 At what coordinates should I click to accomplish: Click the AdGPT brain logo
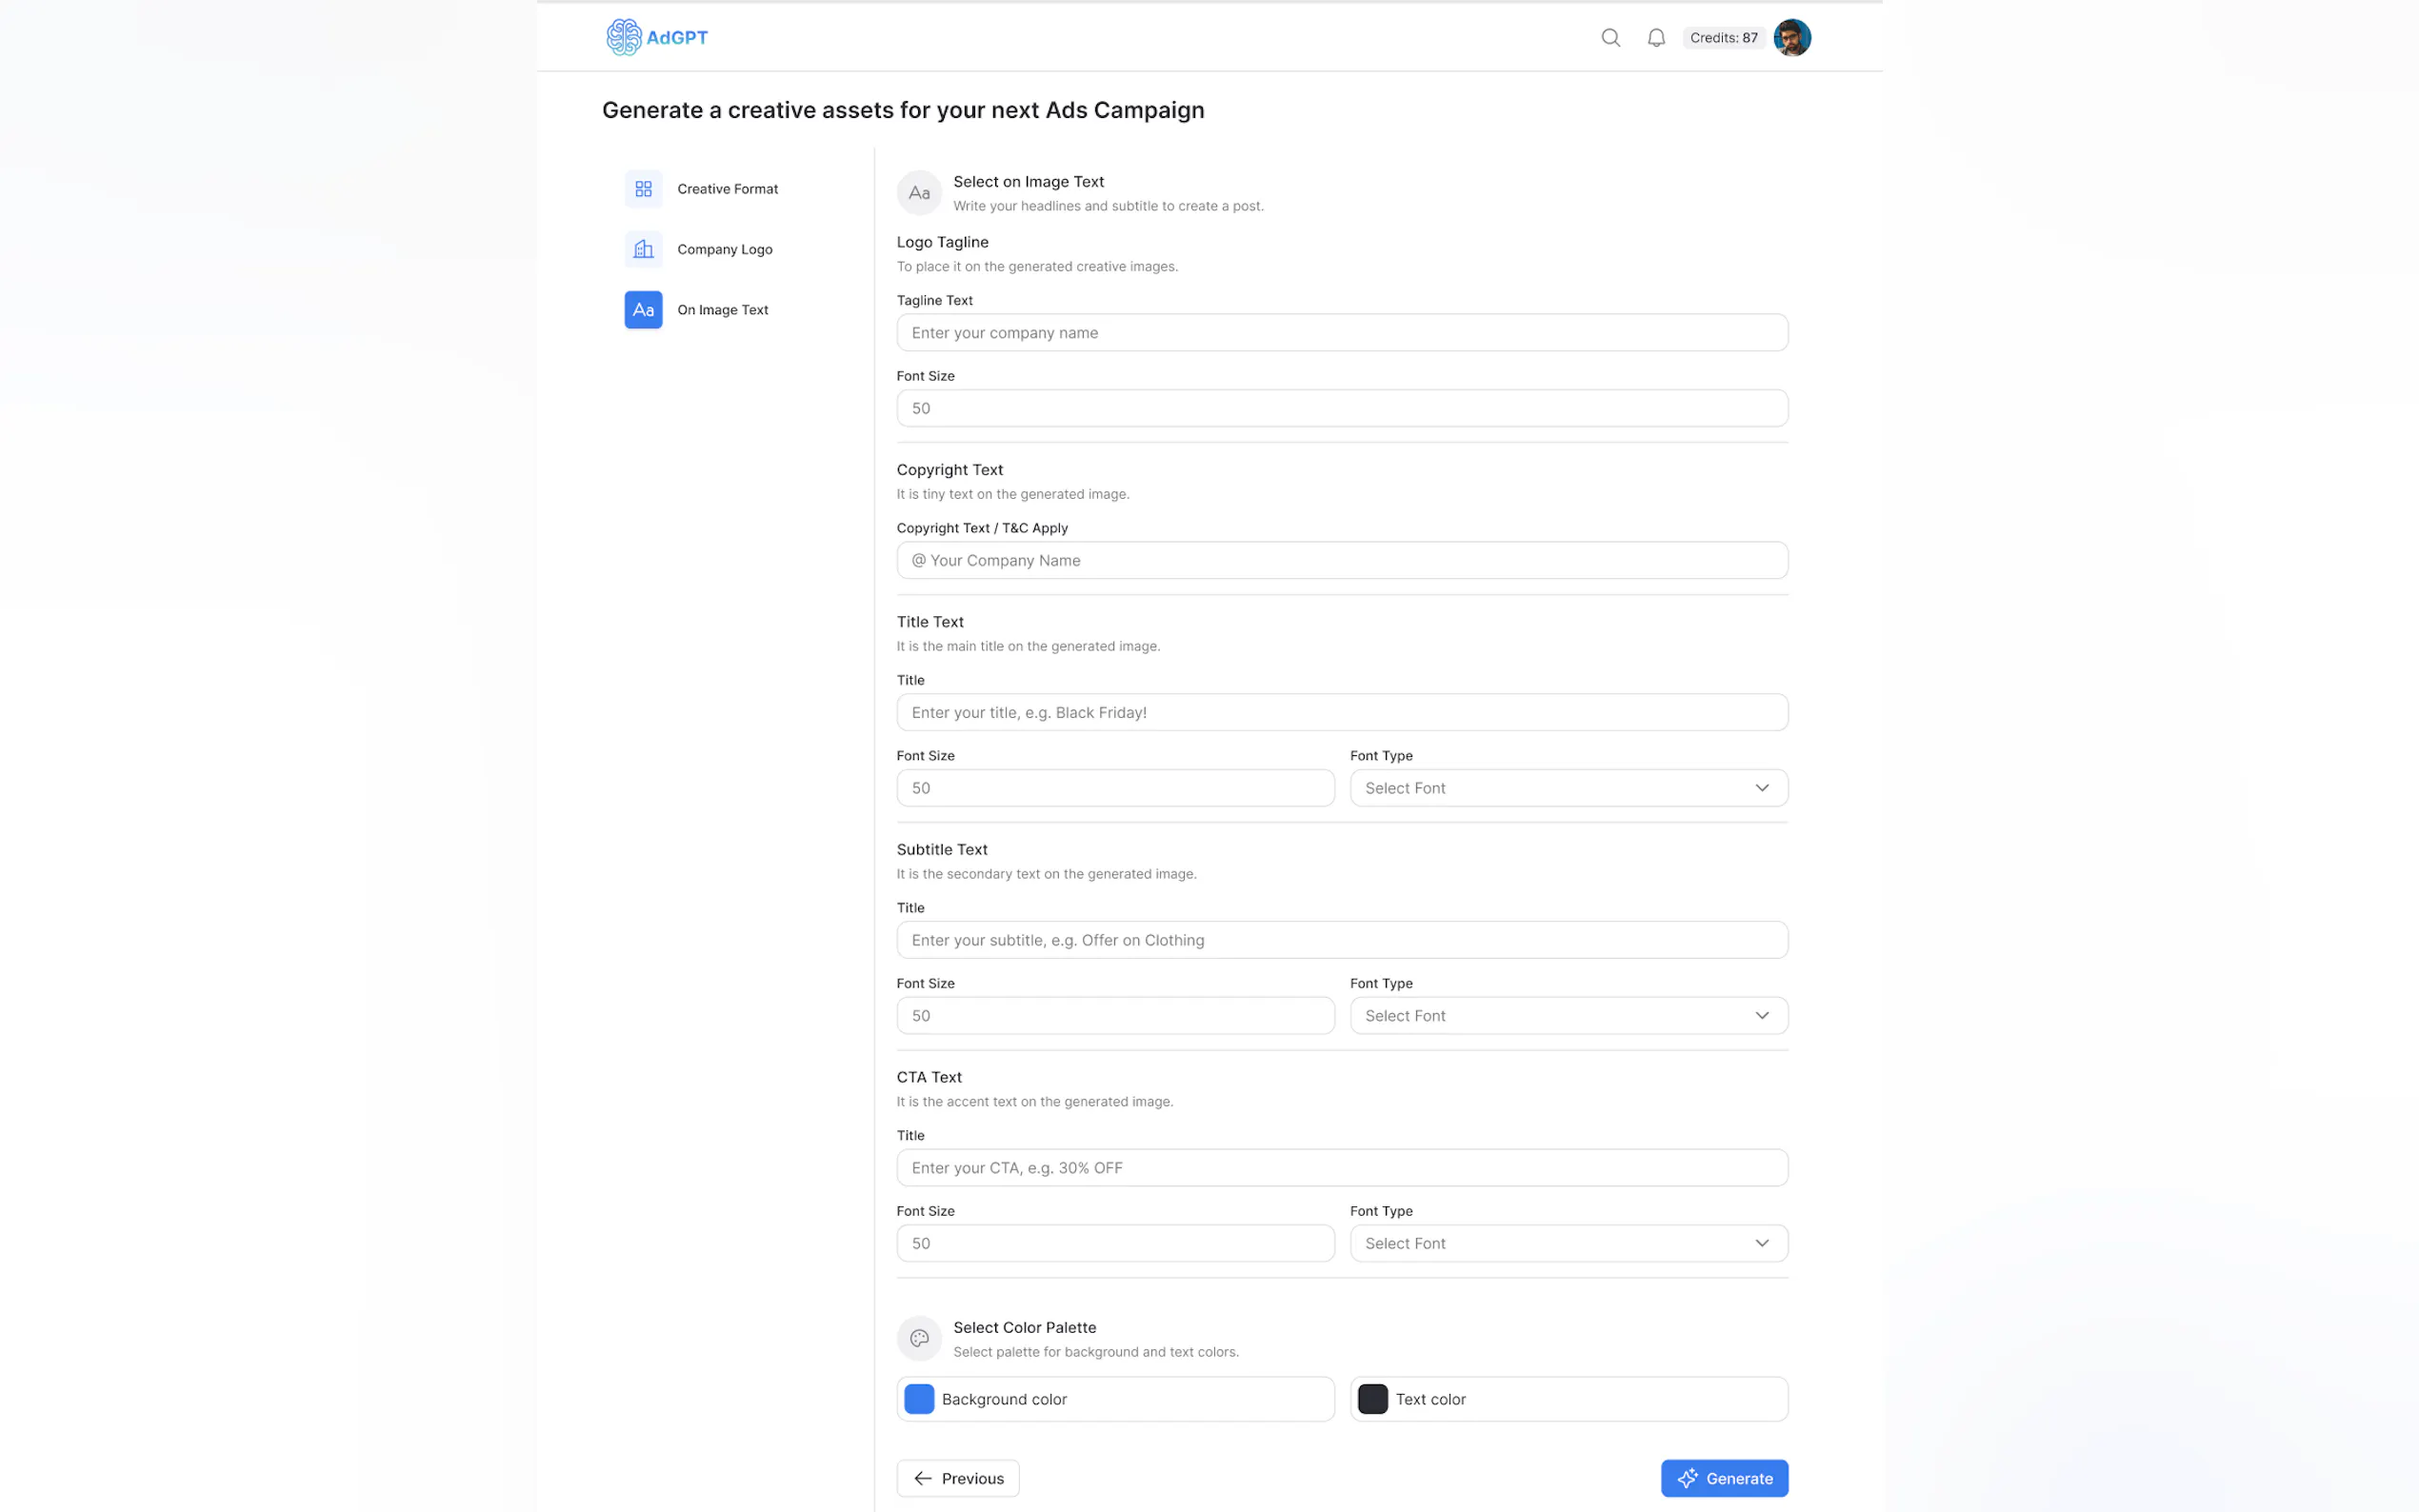(x=624, y=37)
